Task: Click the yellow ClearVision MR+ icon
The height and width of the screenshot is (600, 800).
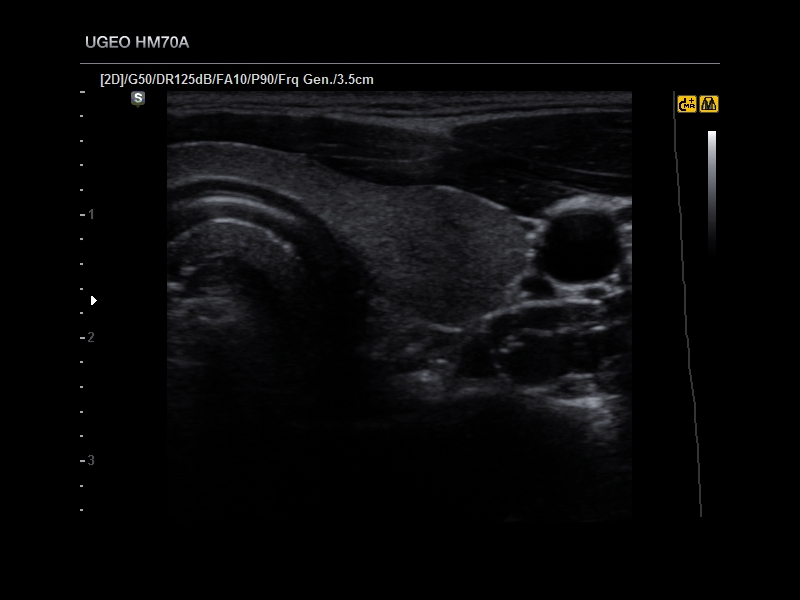Action: tap(687, 104)
